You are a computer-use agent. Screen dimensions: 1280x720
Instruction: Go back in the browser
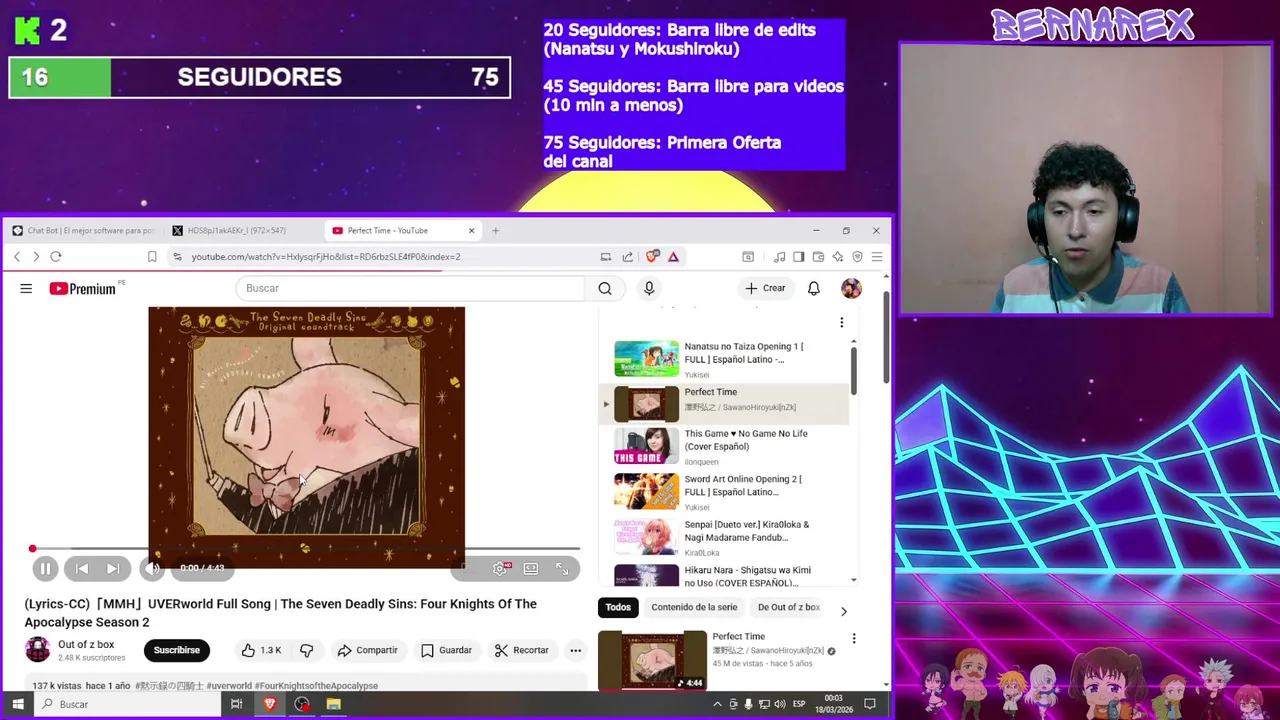(17, 257)
